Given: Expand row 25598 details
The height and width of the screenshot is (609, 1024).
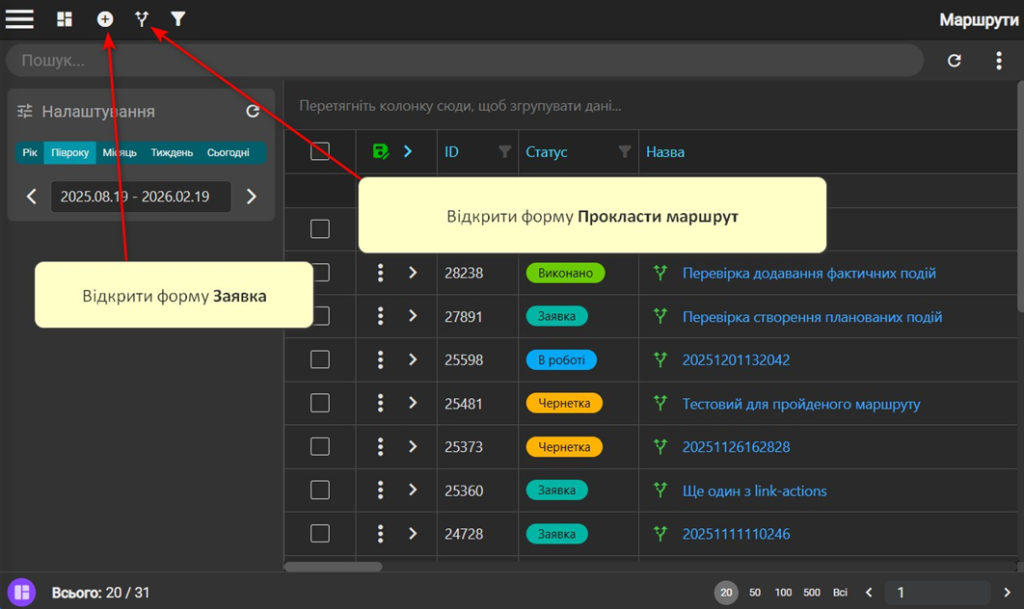Looking at the screenshot, I should pos(412,360).
